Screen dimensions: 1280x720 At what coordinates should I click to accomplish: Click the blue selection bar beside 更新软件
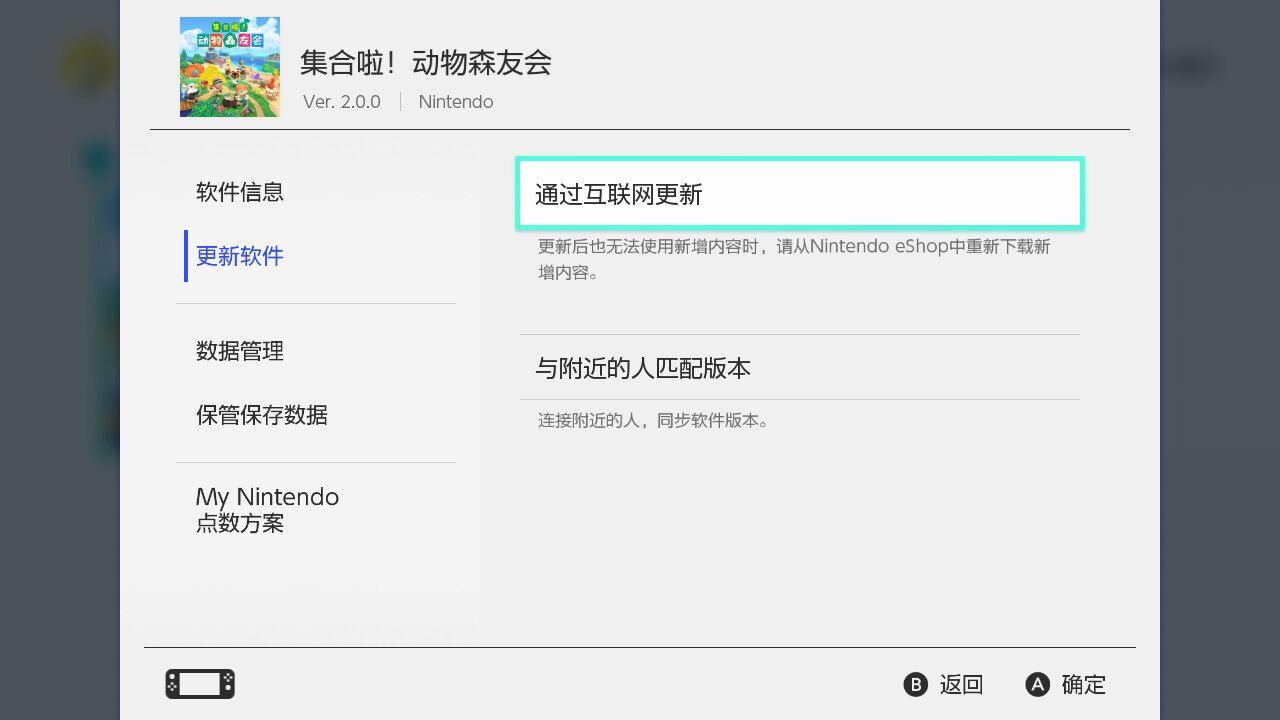click(x=186, y=256)
